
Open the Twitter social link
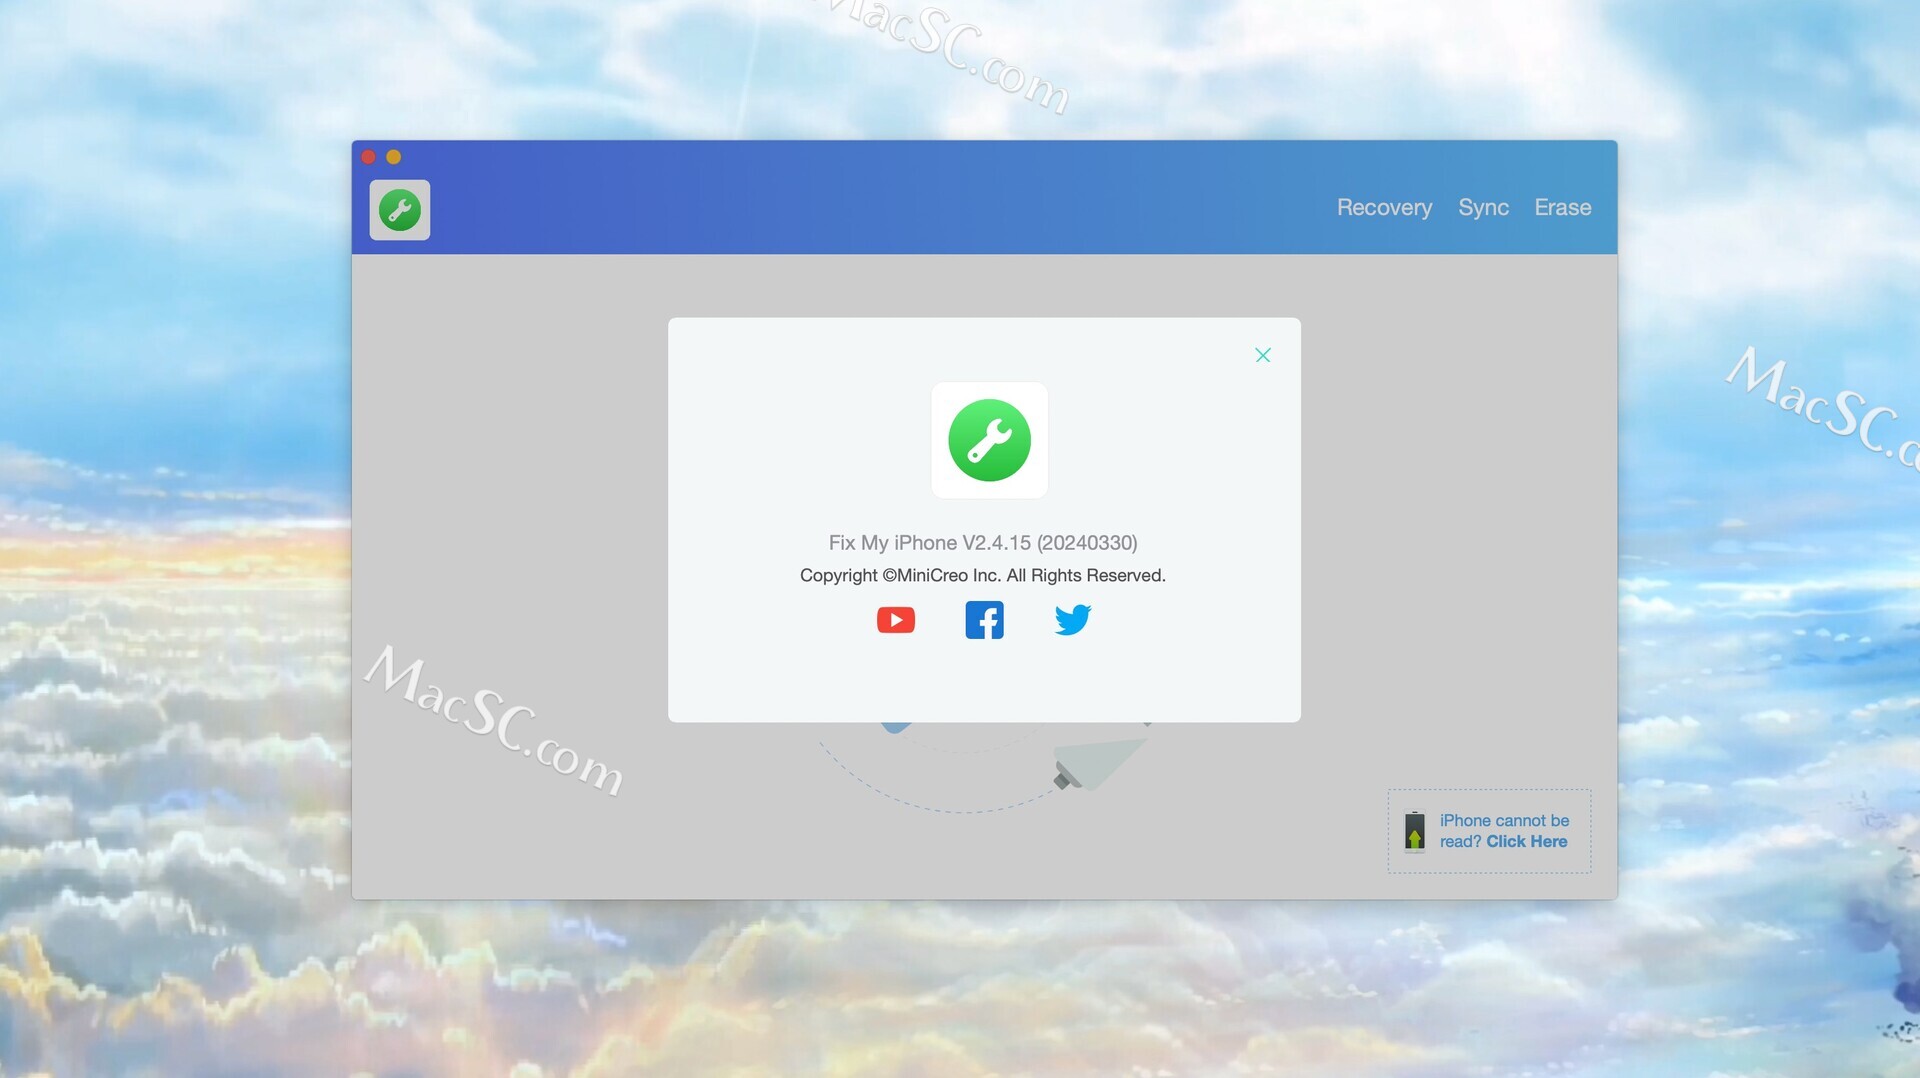1073,620
